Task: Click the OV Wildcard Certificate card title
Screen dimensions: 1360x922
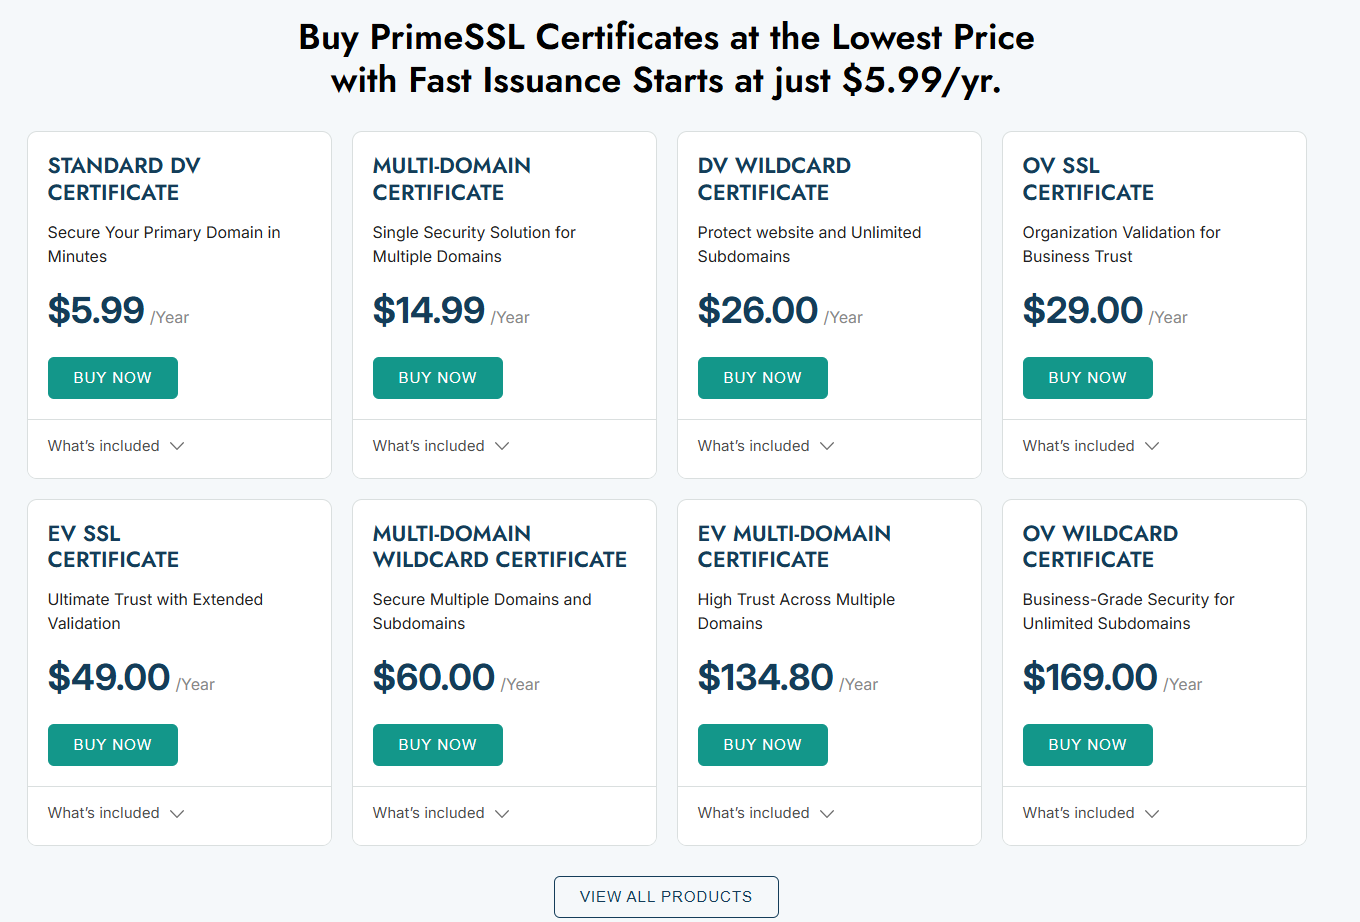Action: pos(1100,546)
